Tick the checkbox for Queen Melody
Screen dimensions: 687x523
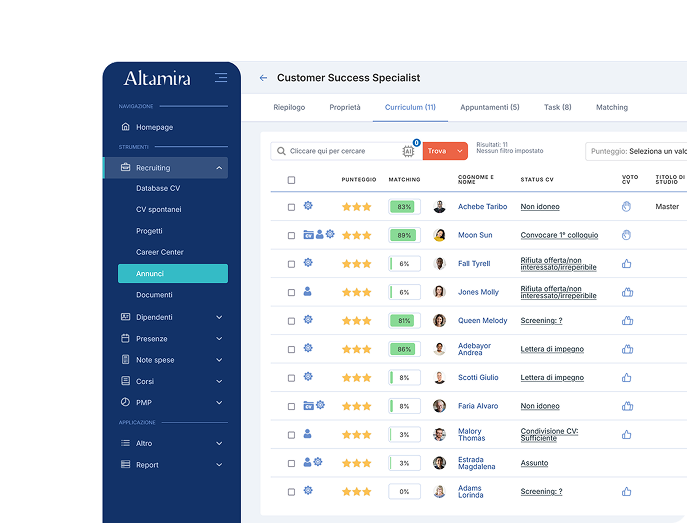291,321
